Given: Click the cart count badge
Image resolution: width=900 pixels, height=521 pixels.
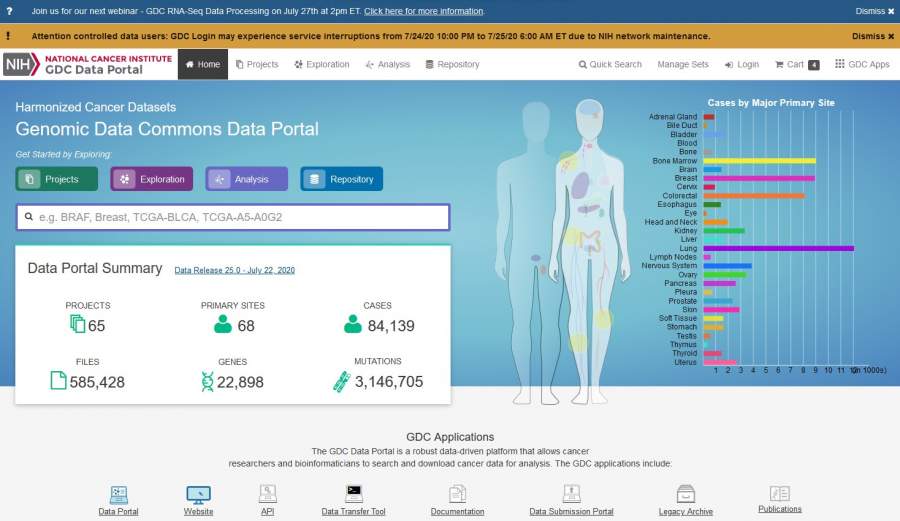Looking at the screenshot, I should pos(813,65).
